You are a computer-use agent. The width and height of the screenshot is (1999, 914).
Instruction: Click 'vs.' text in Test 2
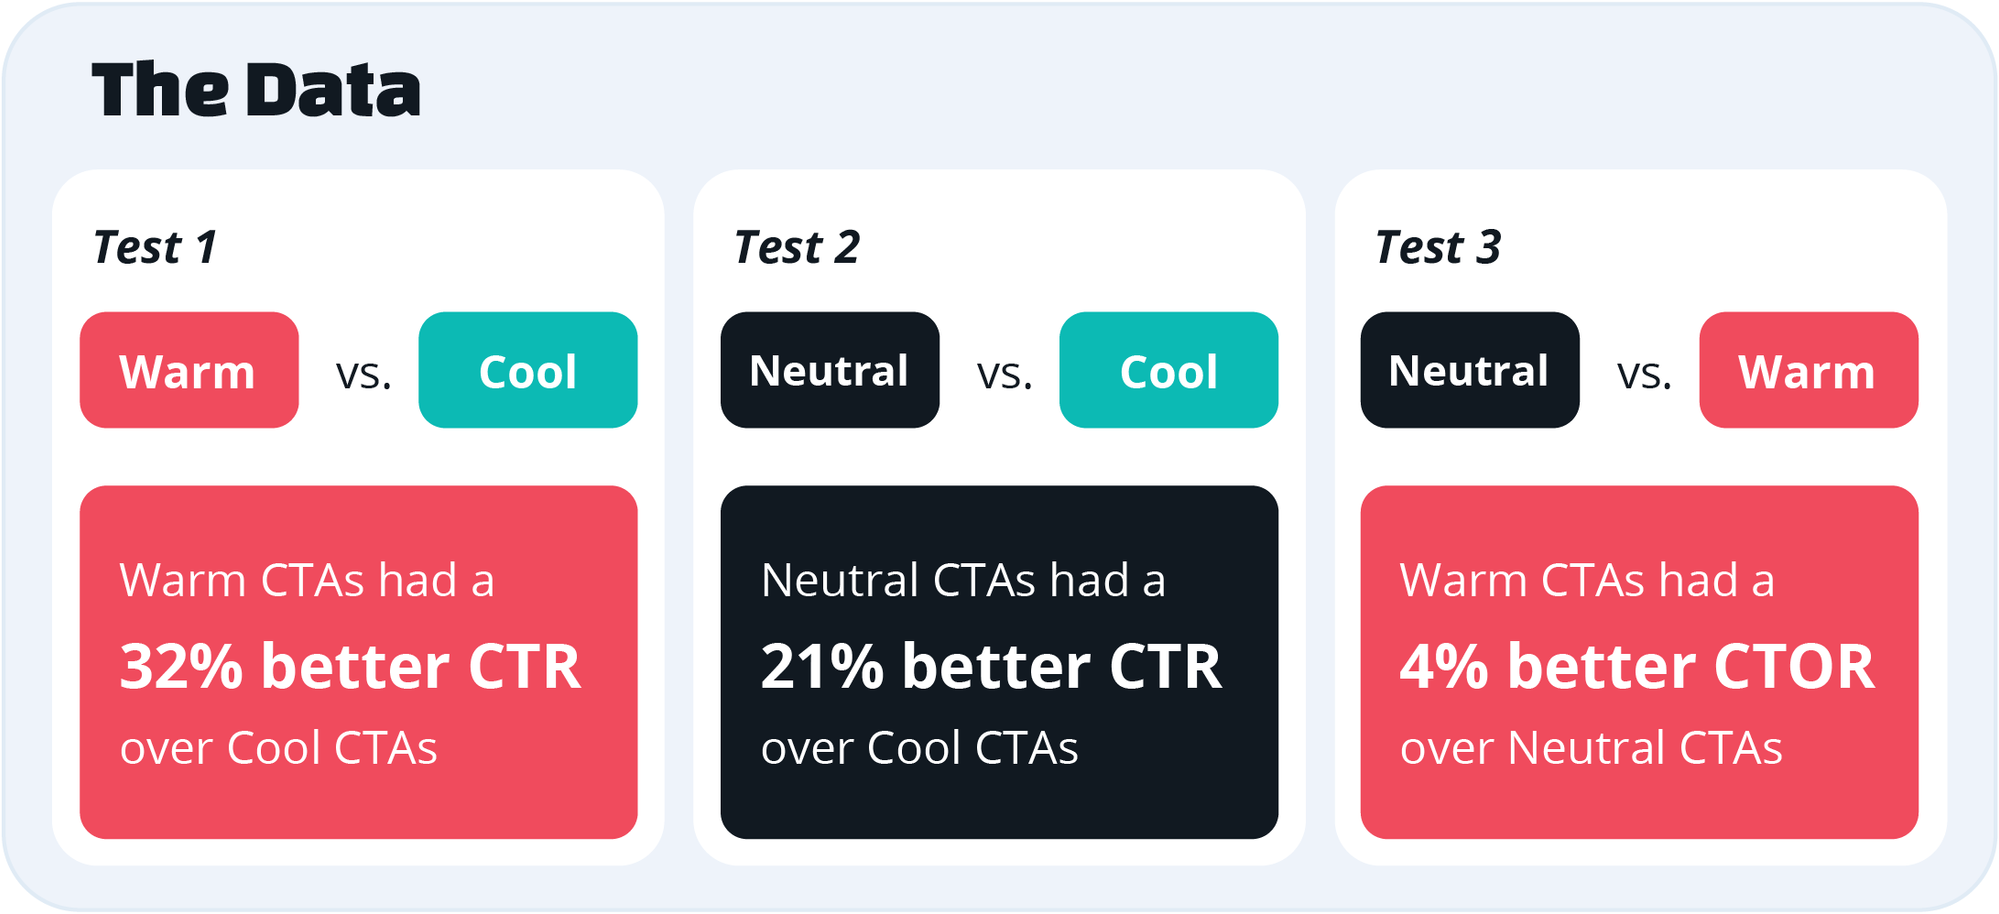1005,373
